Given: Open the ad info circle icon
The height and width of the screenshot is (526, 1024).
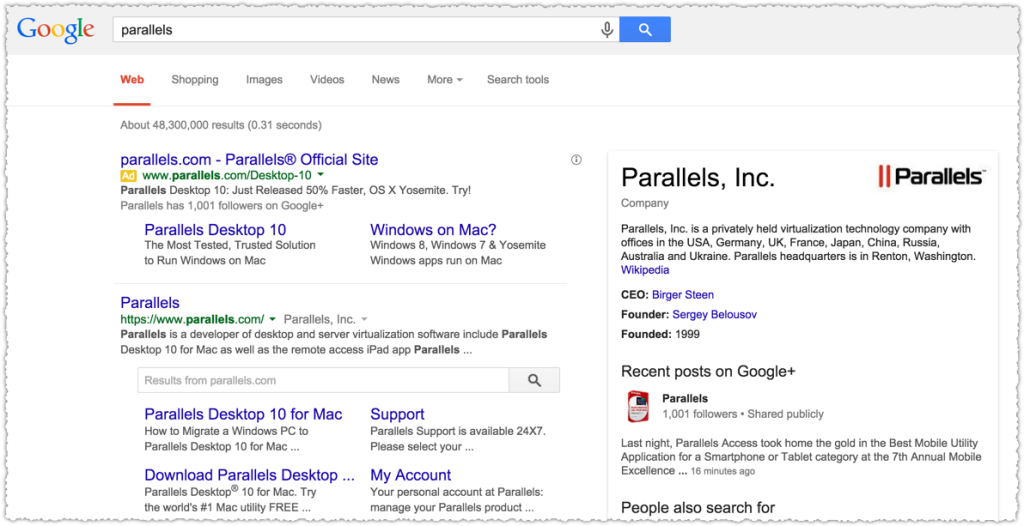Looking at the screenshot, I should pyautogui.click(x=576, y=159).
